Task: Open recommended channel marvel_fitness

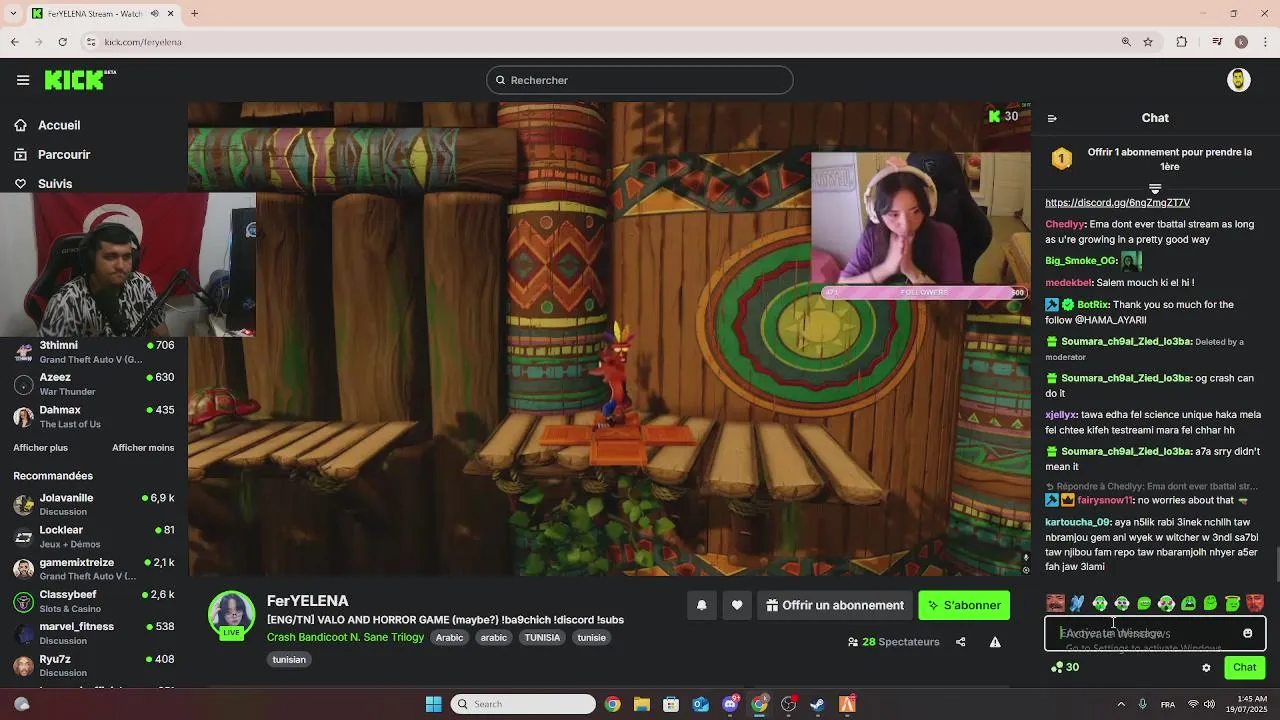Action: point(94,633)
